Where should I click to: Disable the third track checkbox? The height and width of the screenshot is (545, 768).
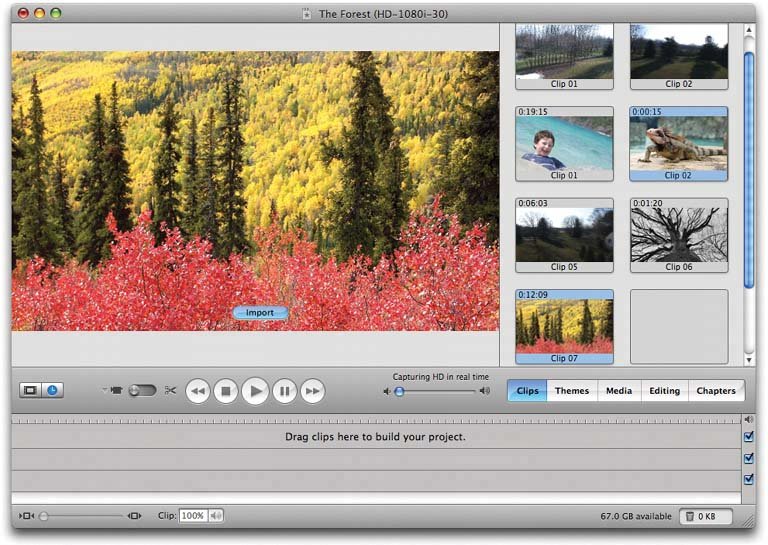click(749, 480)
